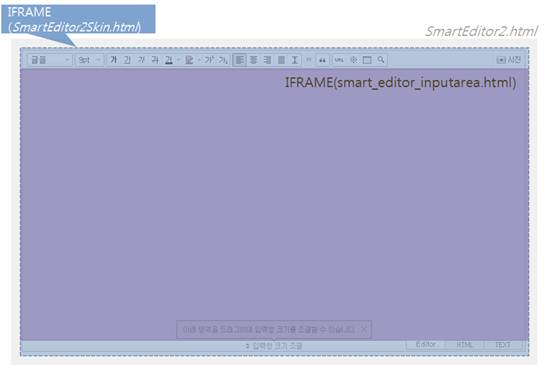Switch to the HTML tab
The width and height of the screenshot is (557, 365).
tap(464, 345)
